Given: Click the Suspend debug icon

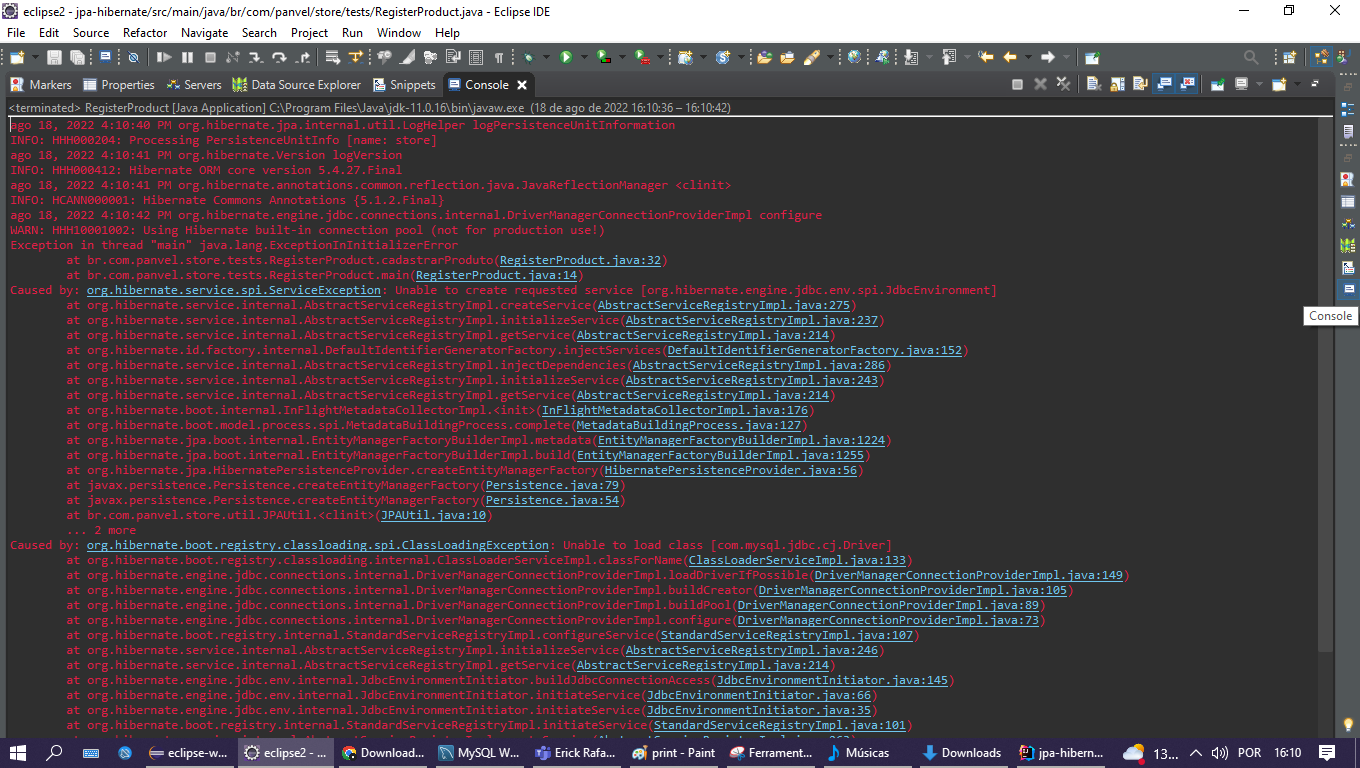Looking at the screenshot, I should 187,57.
